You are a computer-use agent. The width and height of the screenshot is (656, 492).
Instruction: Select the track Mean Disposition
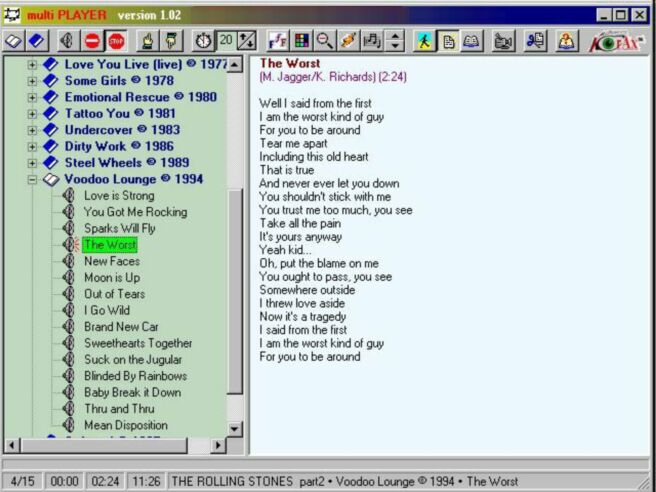pyautogui.click(x=126, y=425)
